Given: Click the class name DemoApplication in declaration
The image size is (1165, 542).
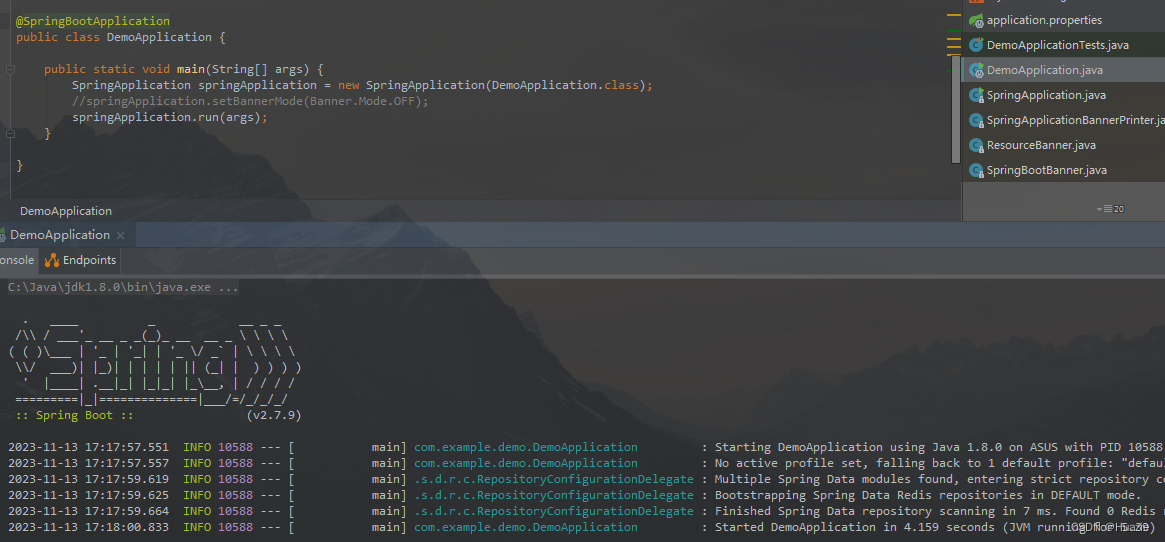Looking at the screenshot, I should (x=159, y=37).
